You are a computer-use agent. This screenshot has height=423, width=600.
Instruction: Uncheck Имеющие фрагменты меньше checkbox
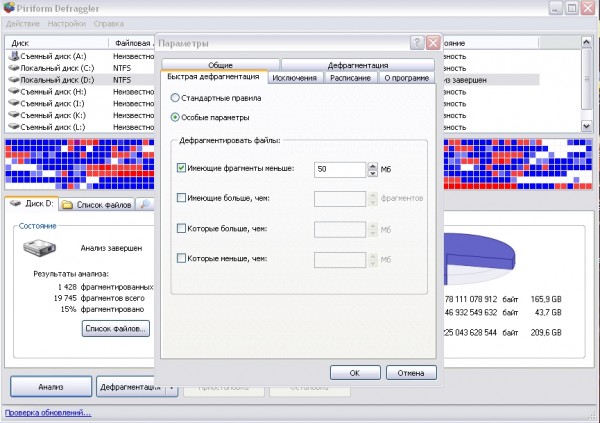click(x=181, y=168)
